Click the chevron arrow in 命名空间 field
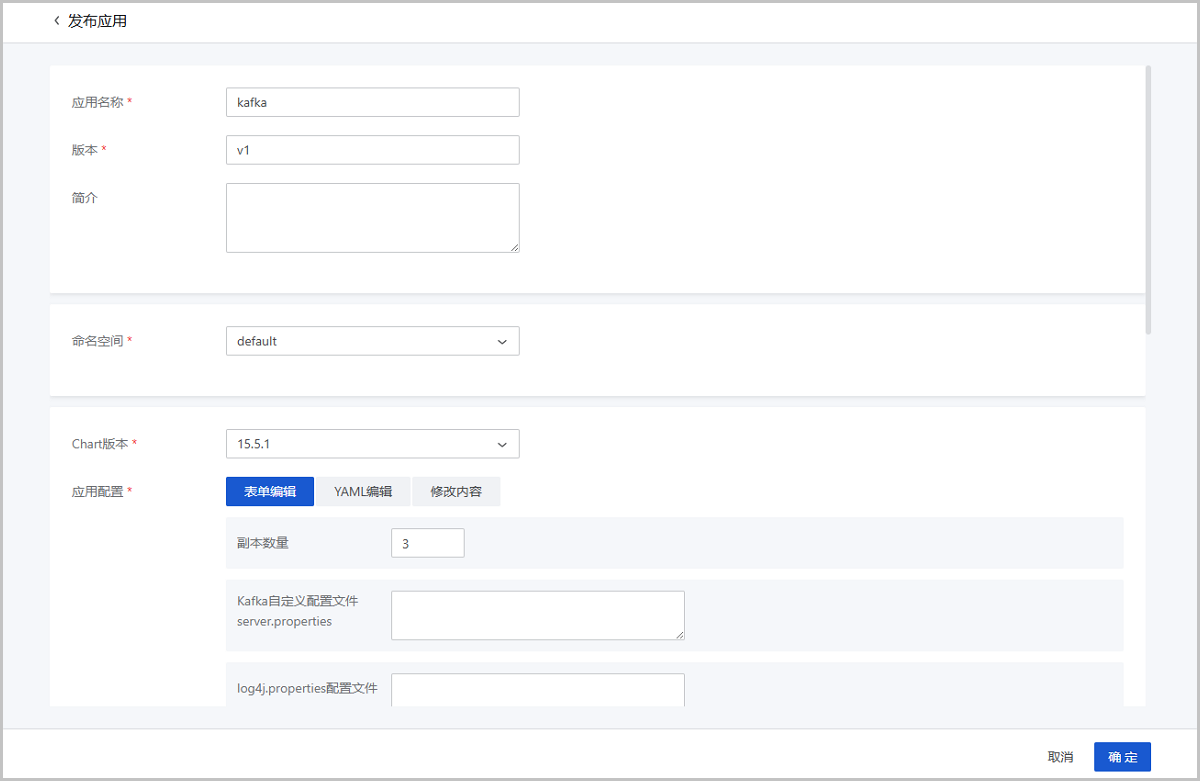 (x=502, y=341)
